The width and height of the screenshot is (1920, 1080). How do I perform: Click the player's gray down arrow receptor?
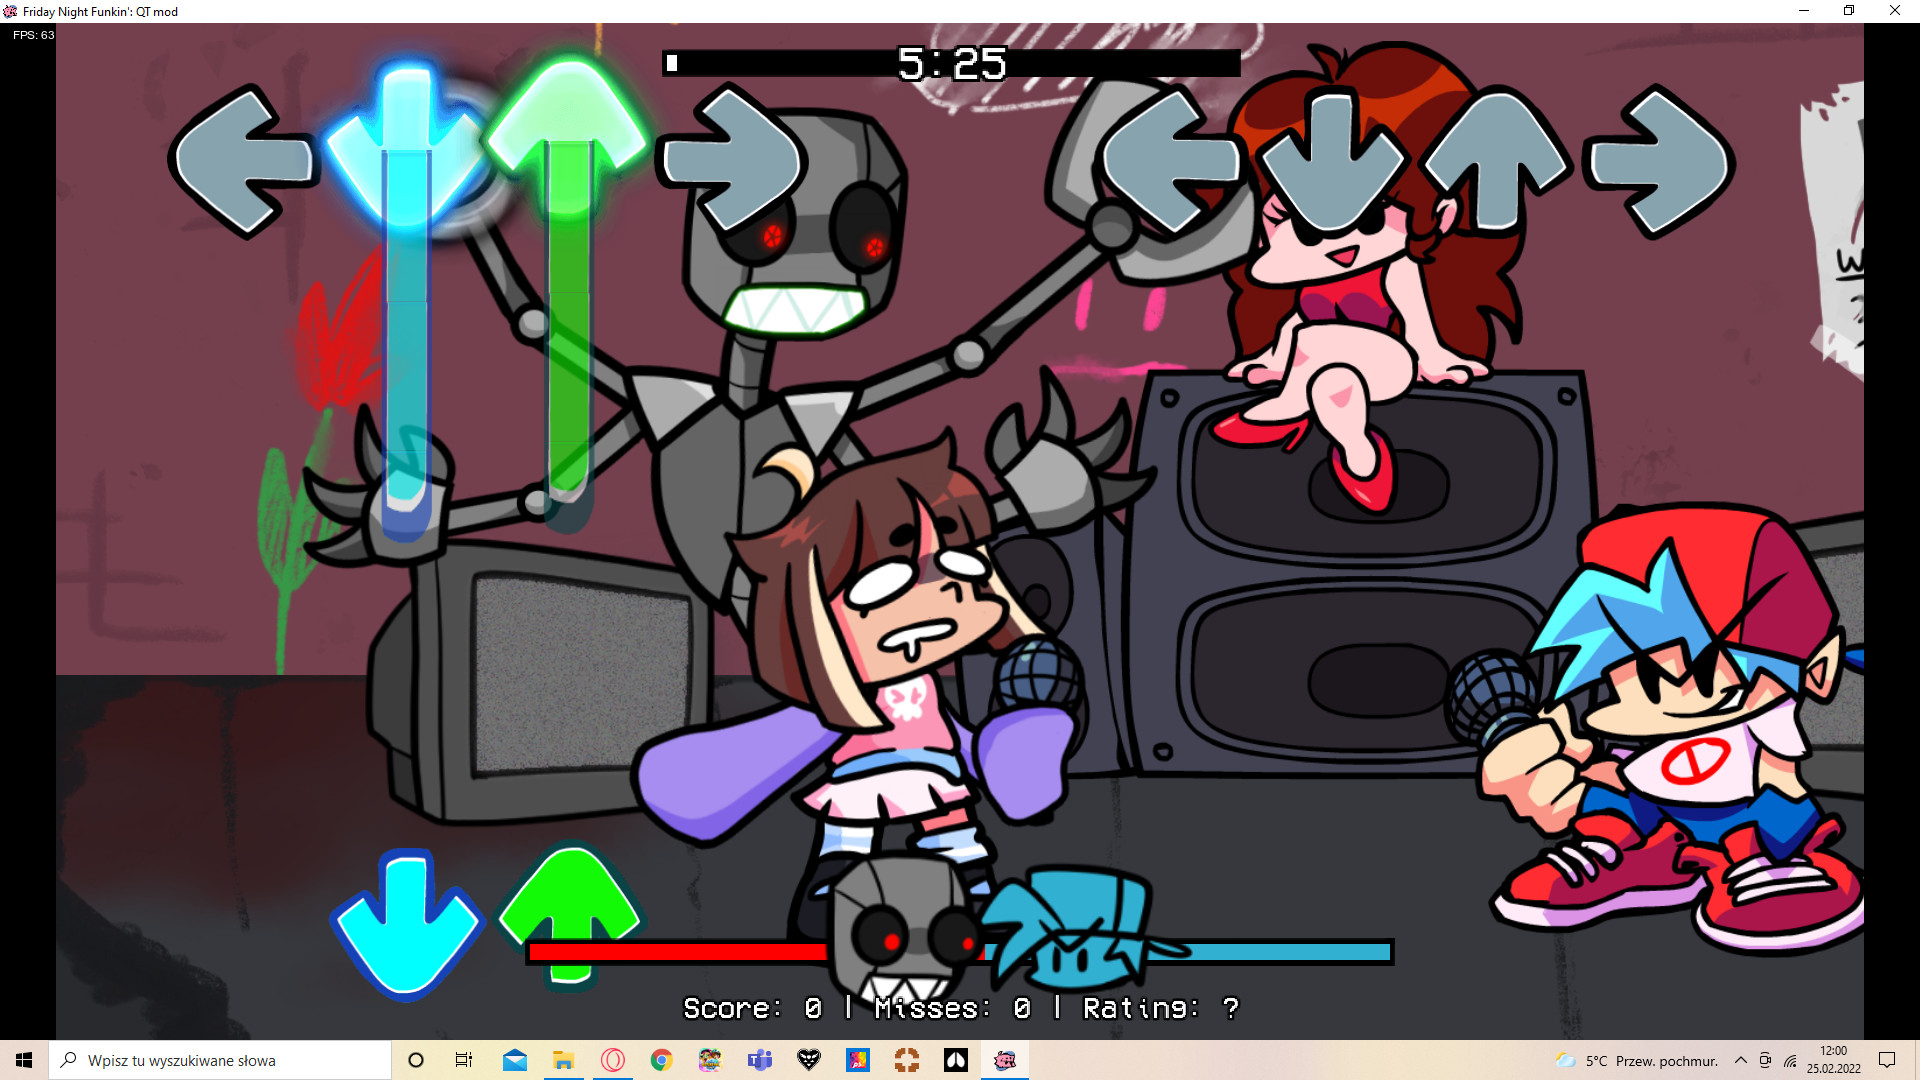[x=1331, y=162]
